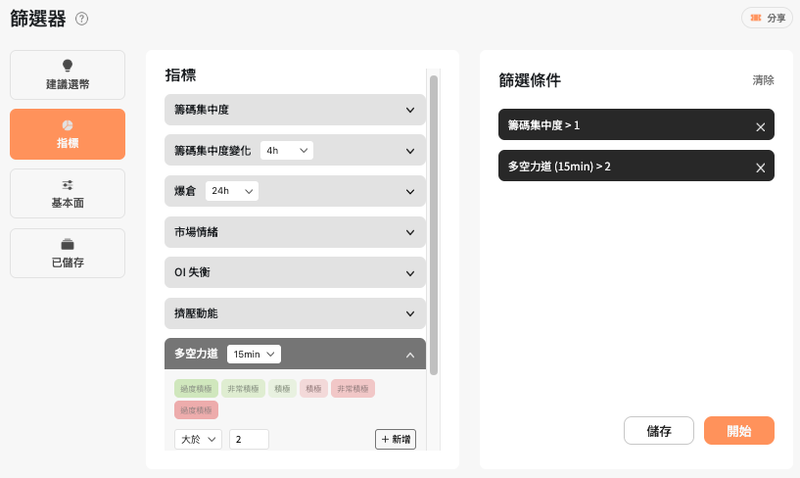Remove the 多空力道 (15min) > 2 condition

point(760,167)
